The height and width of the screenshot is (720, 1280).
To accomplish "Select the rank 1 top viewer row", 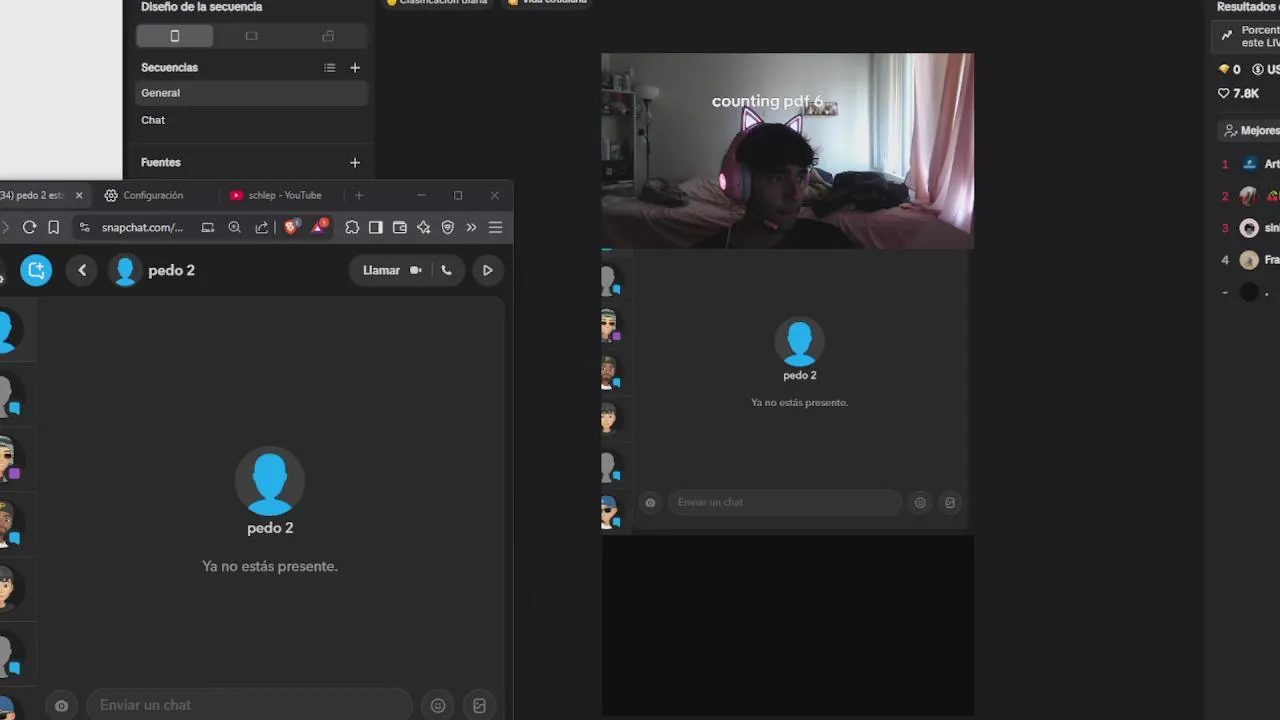I will [x=1249, y=164].
